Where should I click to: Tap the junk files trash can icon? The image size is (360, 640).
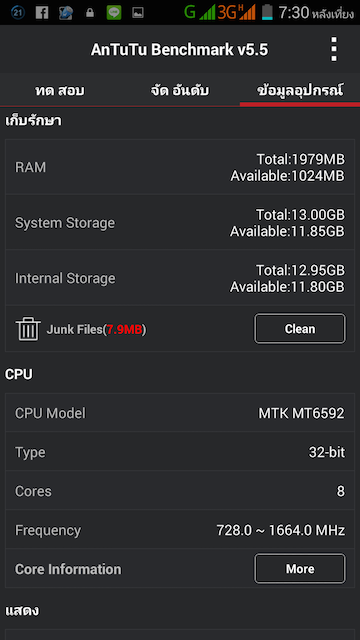point(28,329)
